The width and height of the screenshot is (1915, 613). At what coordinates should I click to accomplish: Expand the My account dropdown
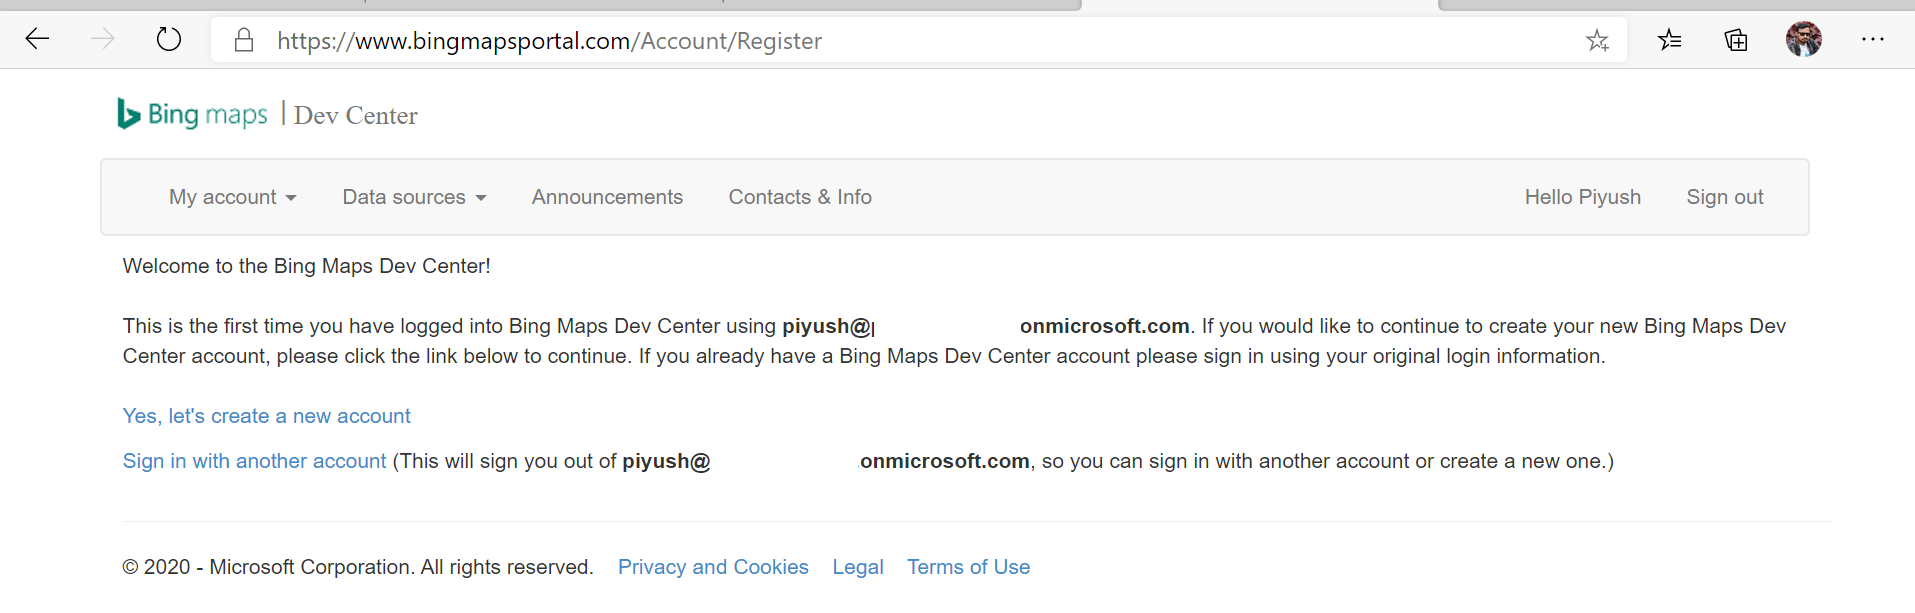click(232, 197)
